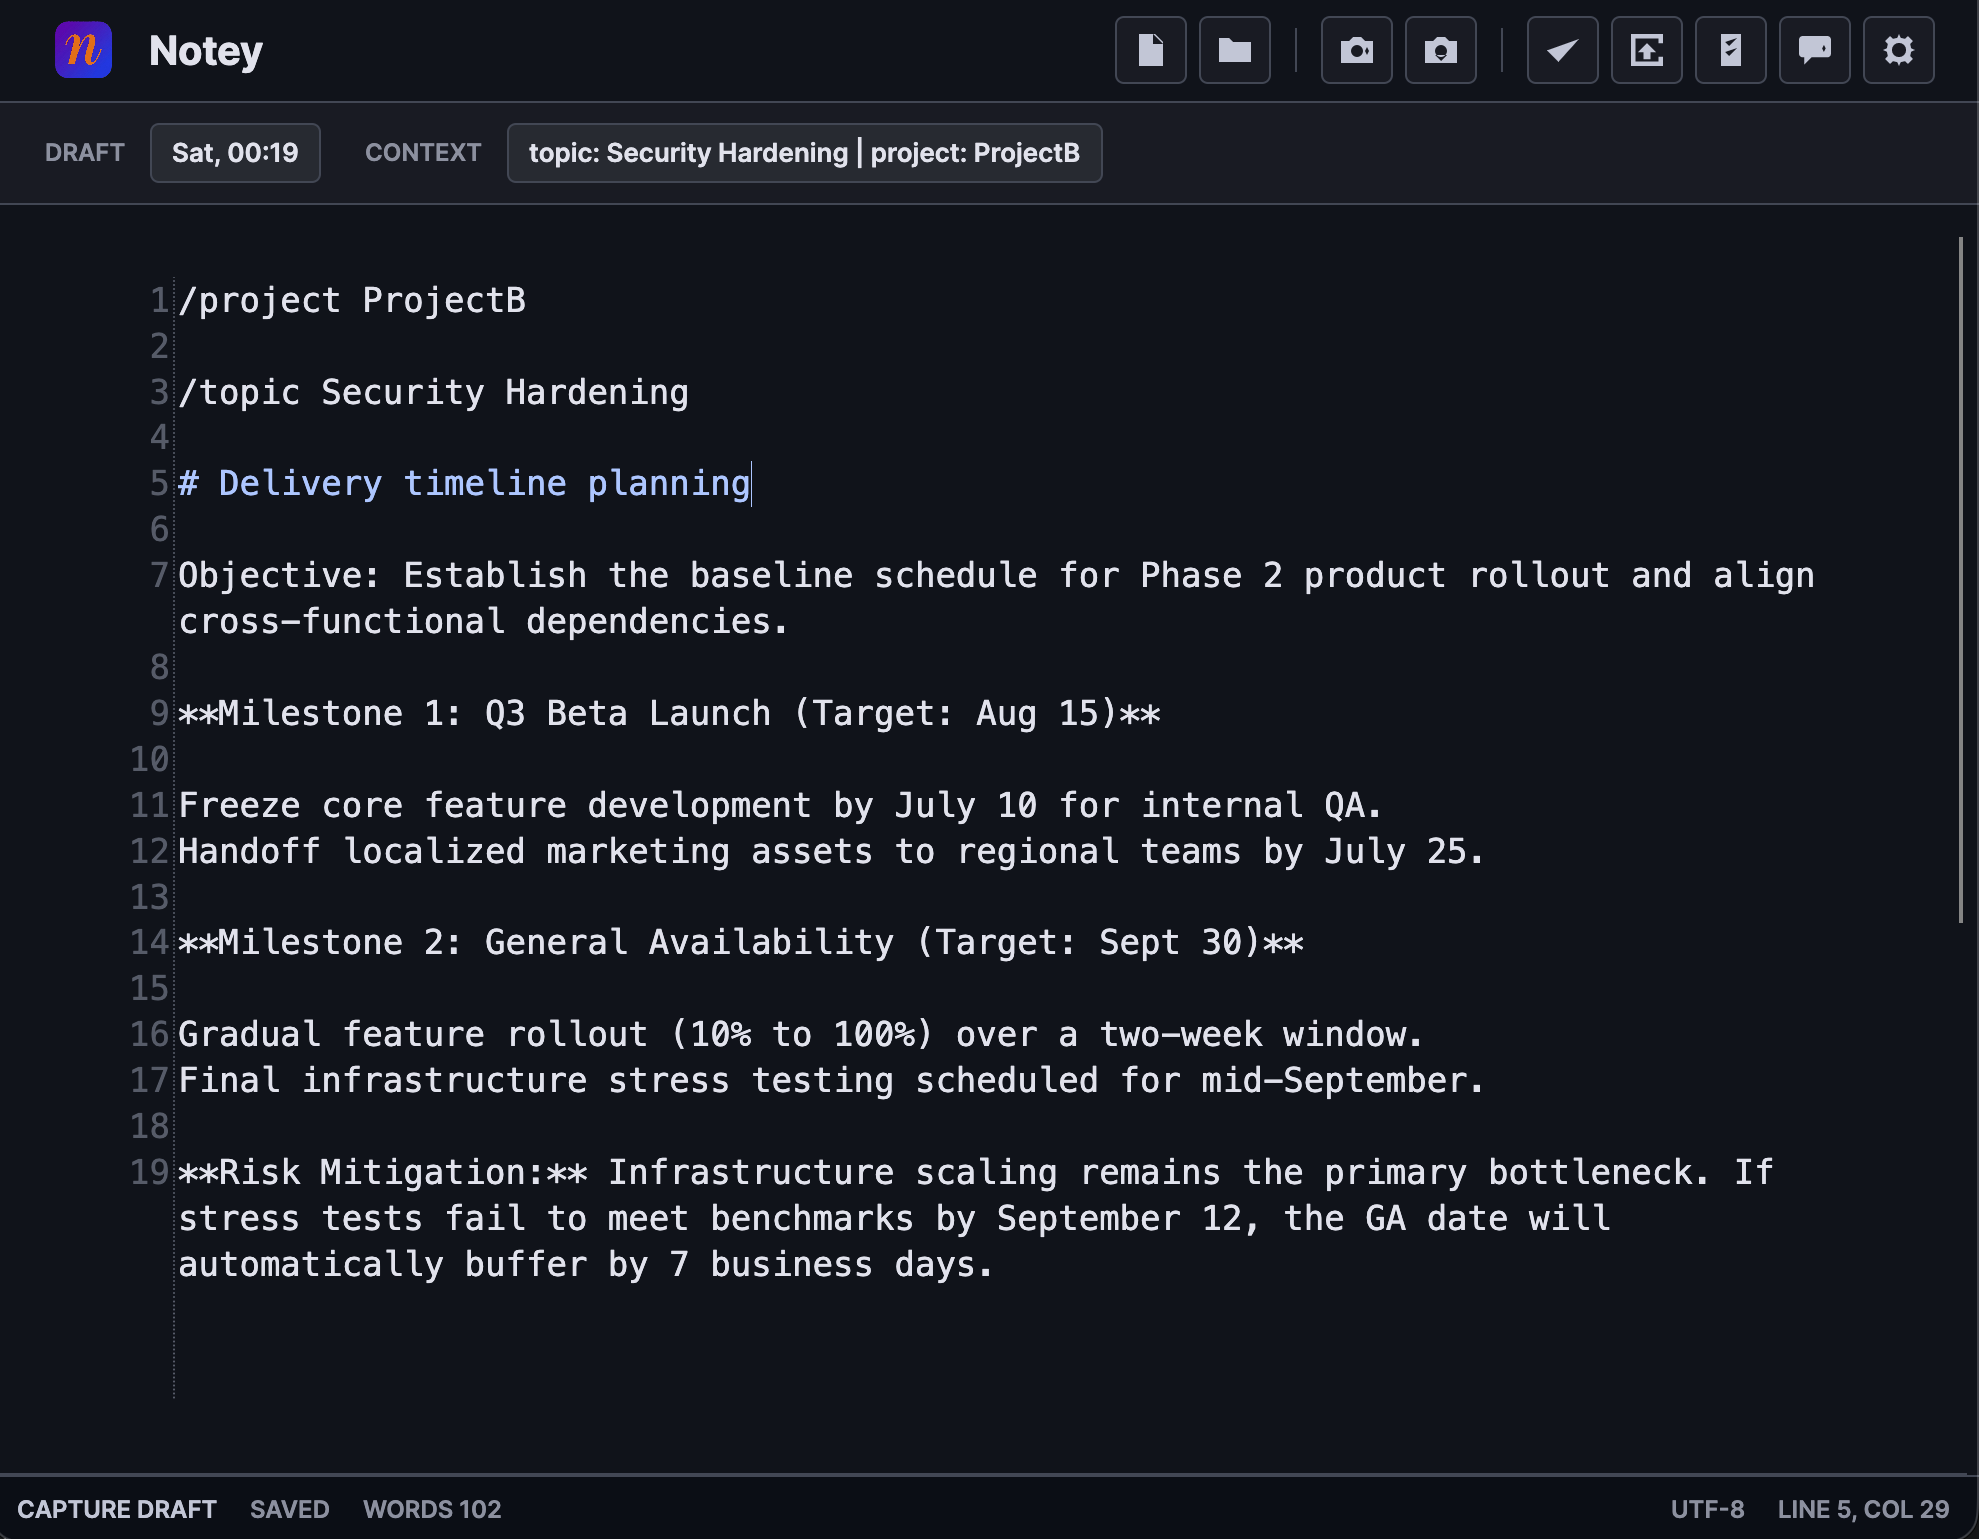Click 'stress tests fail to meet benchmarks' line

(x=895, y=1219)
